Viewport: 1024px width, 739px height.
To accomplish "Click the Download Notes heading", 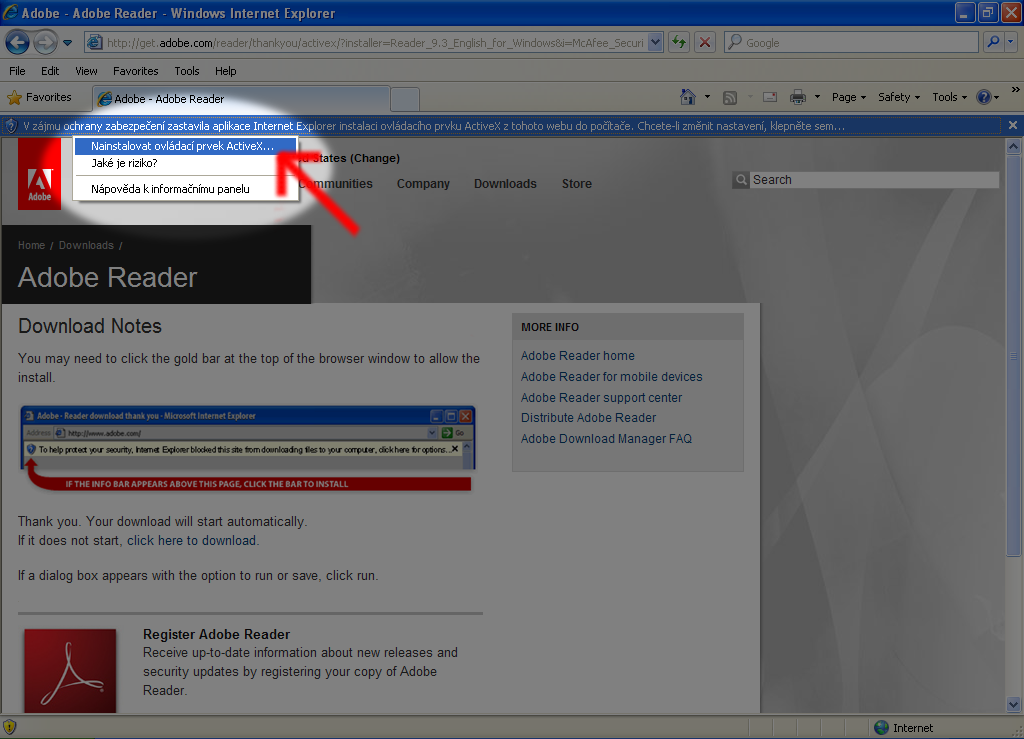I will click(90, 326).
